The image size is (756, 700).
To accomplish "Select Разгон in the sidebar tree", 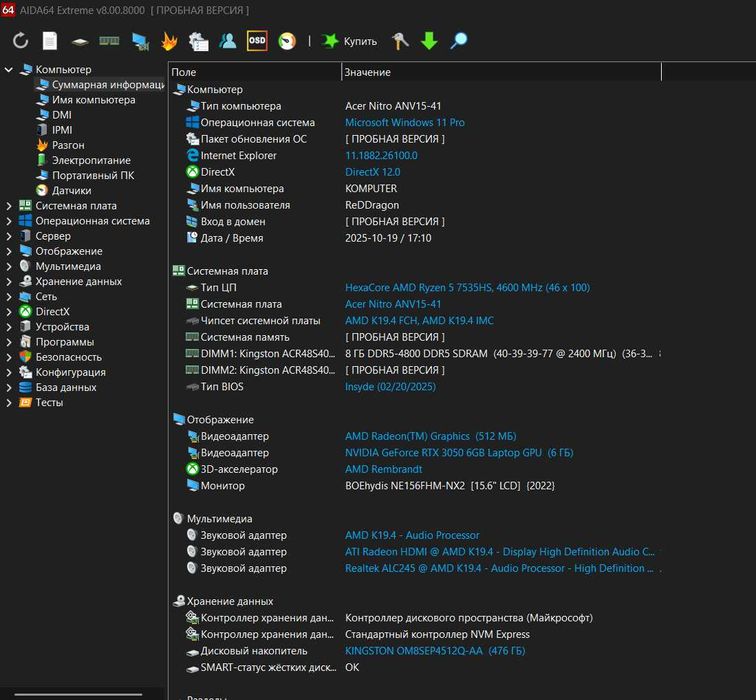I will coord(68,145).
